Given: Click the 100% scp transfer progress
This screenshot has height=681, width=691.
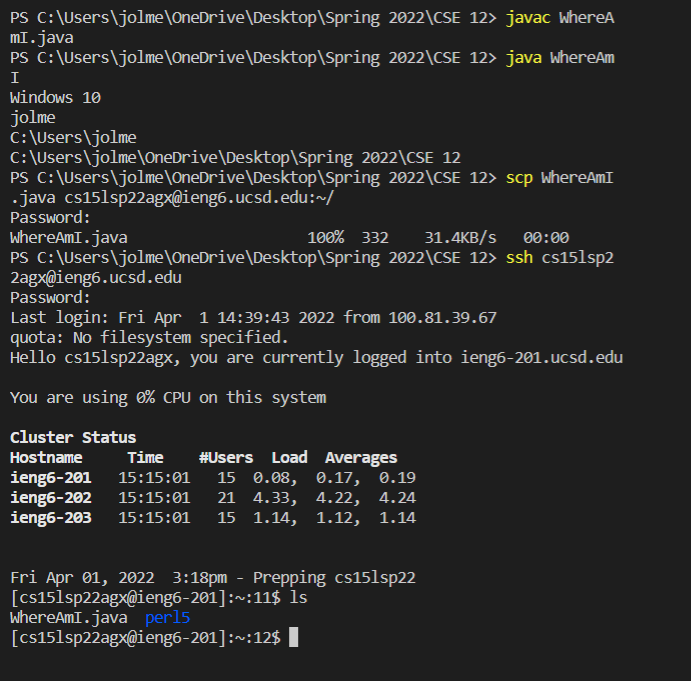Looking at the screenshot, I should (325, 237).
